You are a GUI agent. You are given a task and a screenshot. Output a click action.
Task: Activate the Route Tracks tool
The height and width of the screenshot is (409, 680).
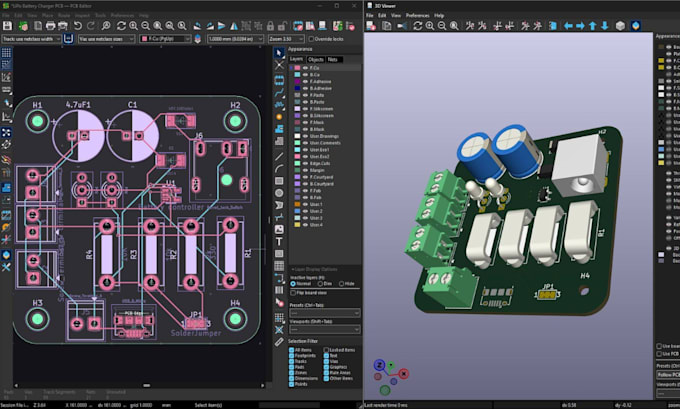279,92
